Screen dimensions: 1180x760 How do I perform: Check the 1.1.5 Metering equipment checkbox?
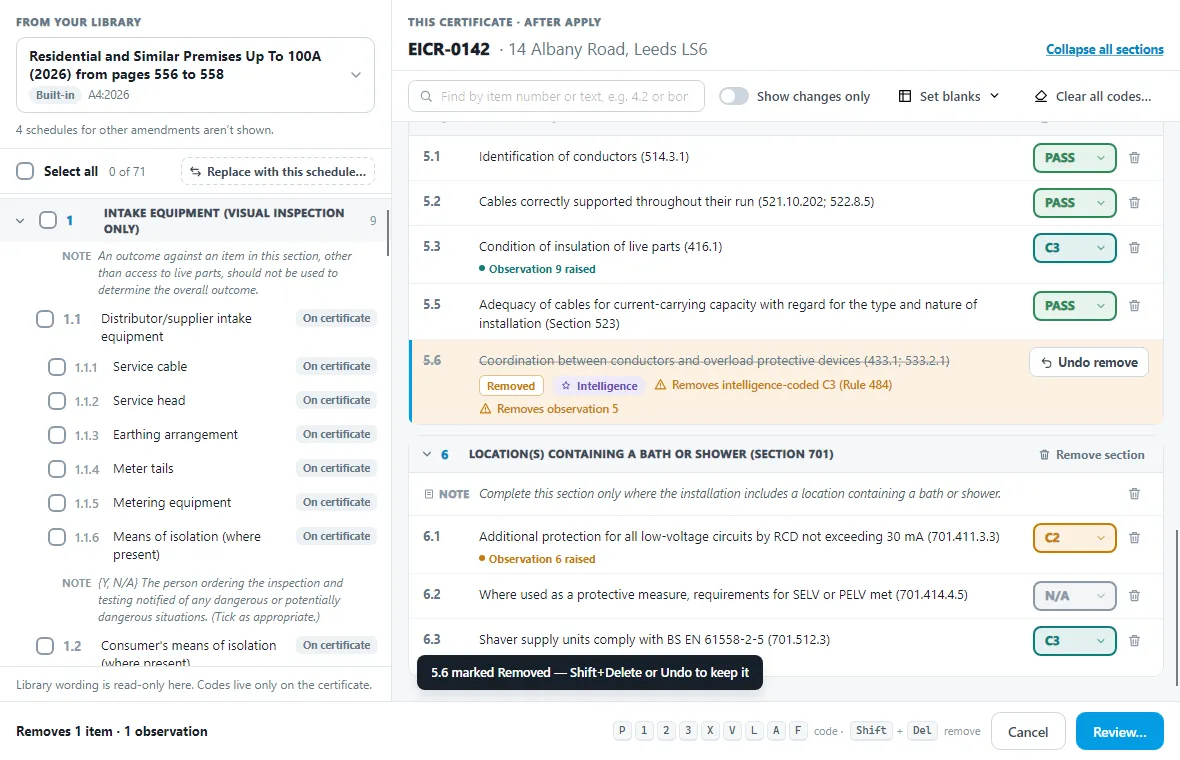(x=57, y=503)
